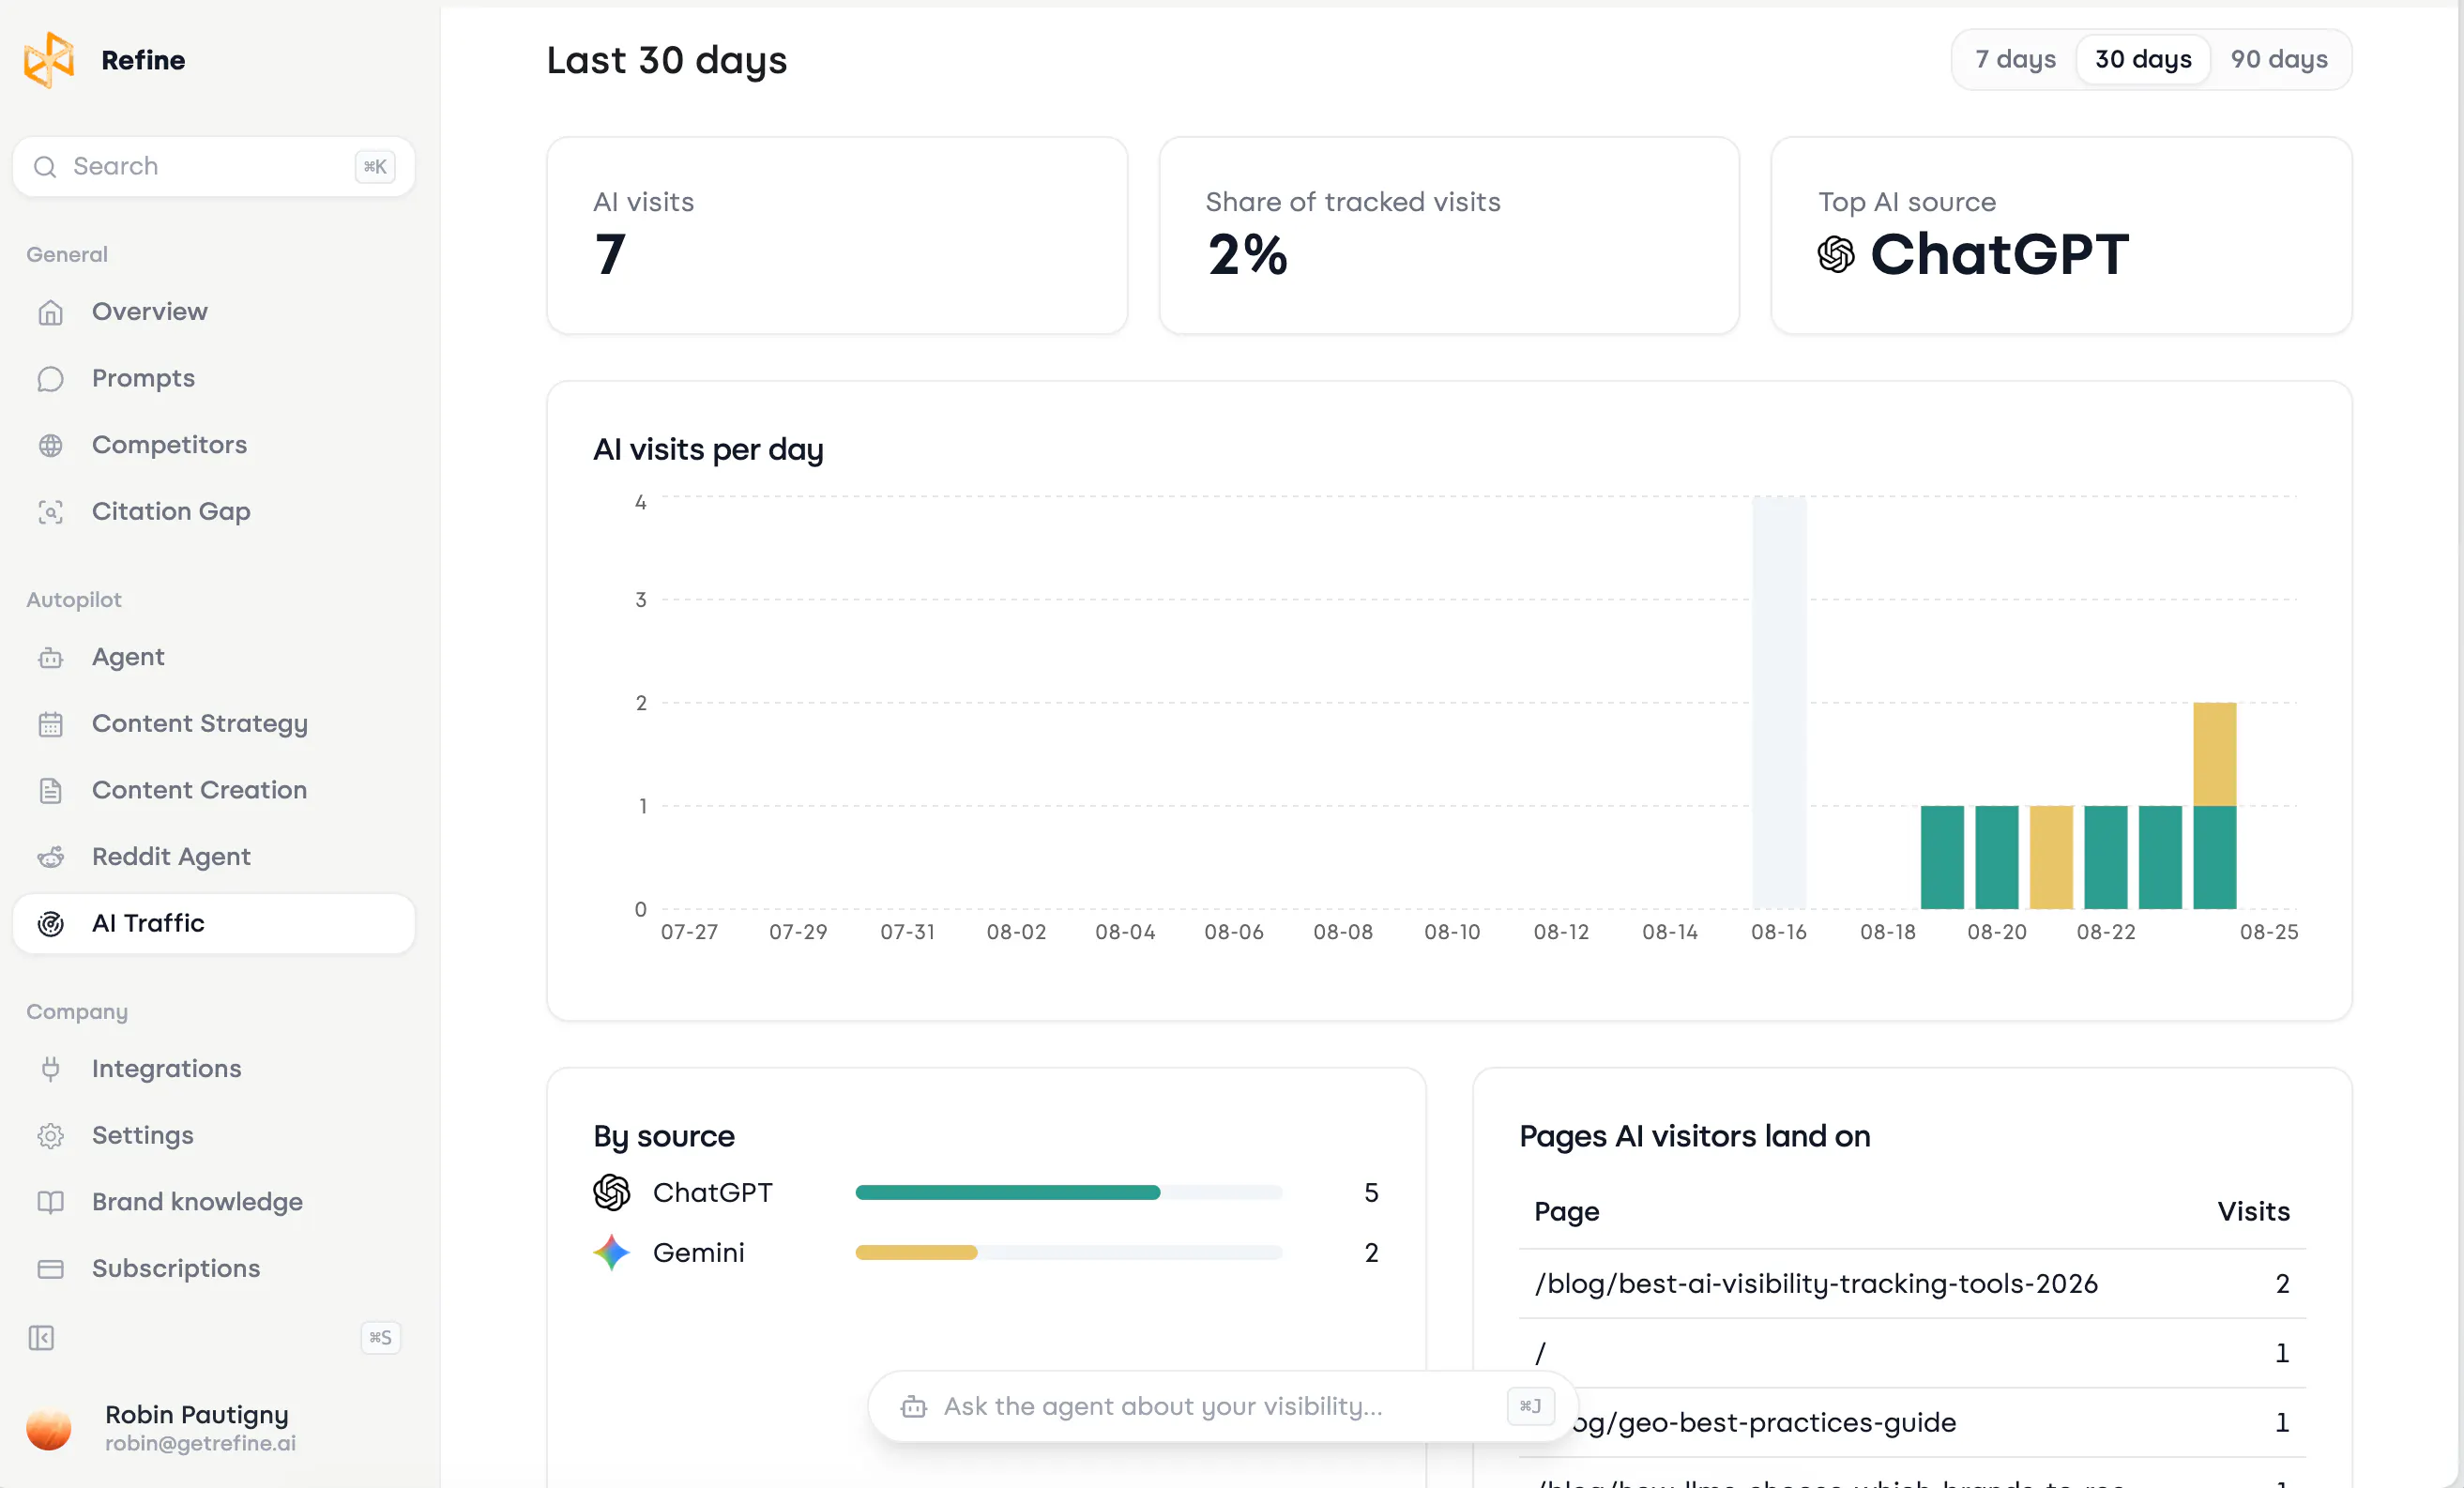Select the 30 days range
The height and width of the screenshot is (1488, 2464).
pos(2143,59)
